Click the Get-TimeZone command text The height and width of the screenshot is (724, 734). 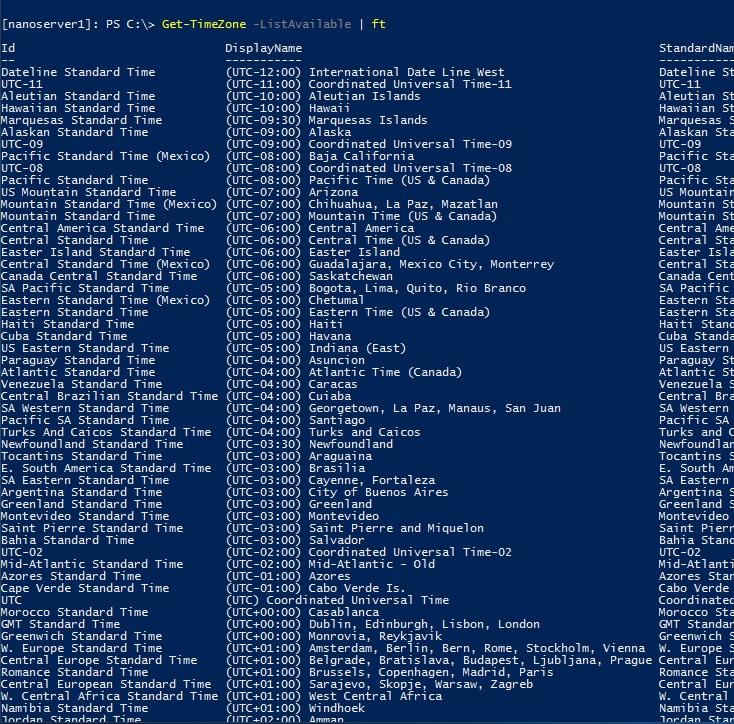pyautogui.click(x=204, y=24)
